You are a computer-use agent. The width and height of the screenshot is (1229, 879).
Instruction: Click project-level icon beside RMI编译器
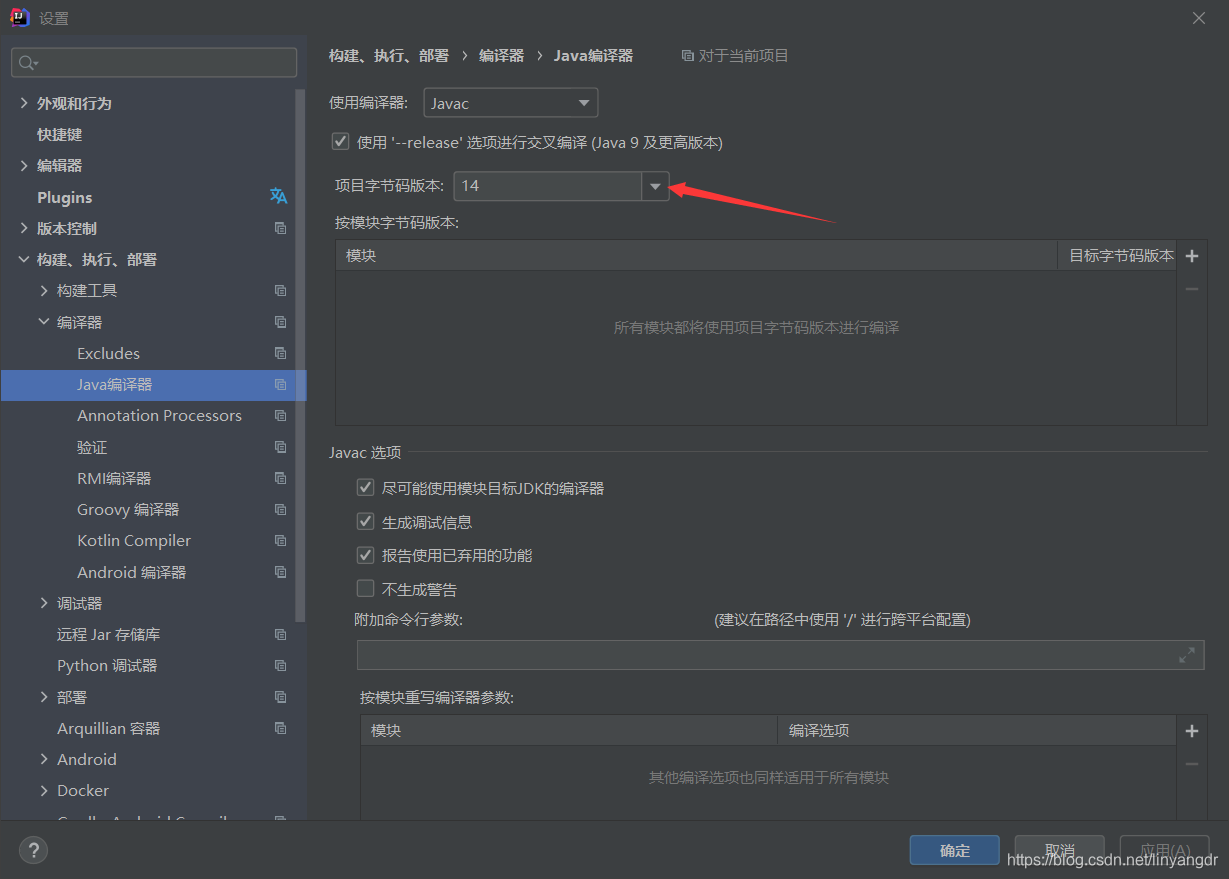280,478
